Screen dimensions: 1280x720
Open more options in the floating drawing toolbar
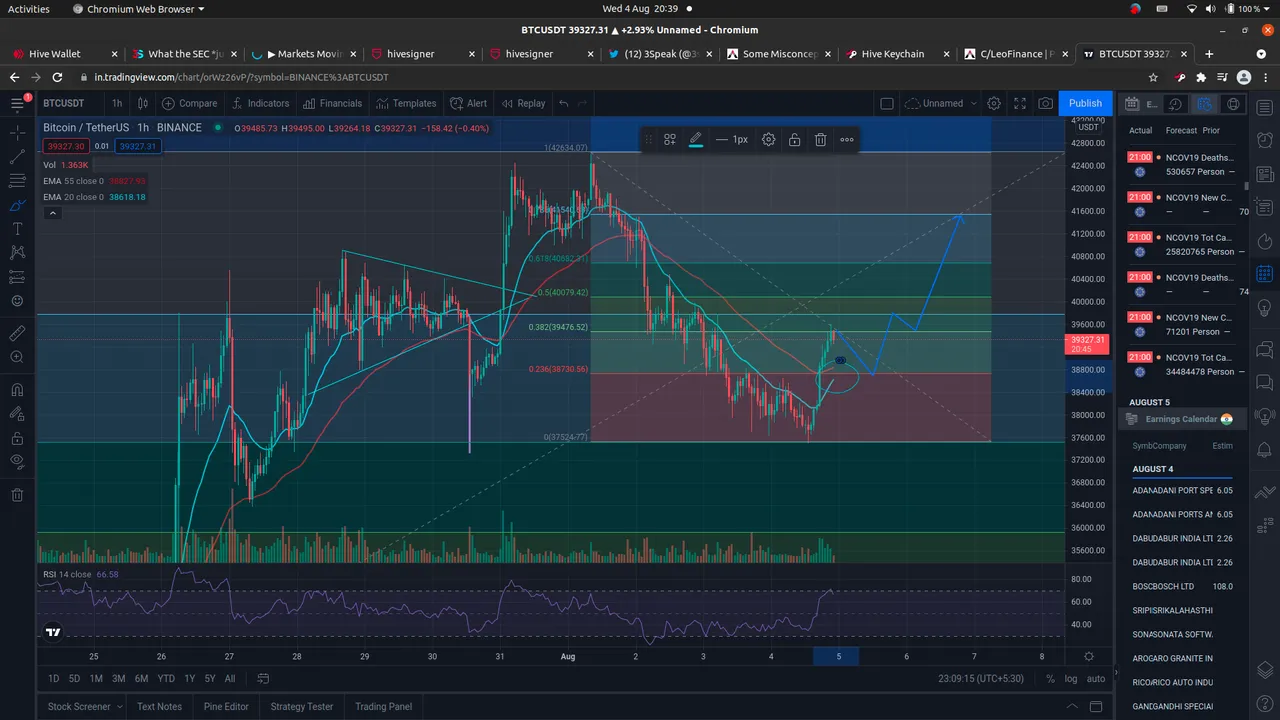click(x=847, y=140)
